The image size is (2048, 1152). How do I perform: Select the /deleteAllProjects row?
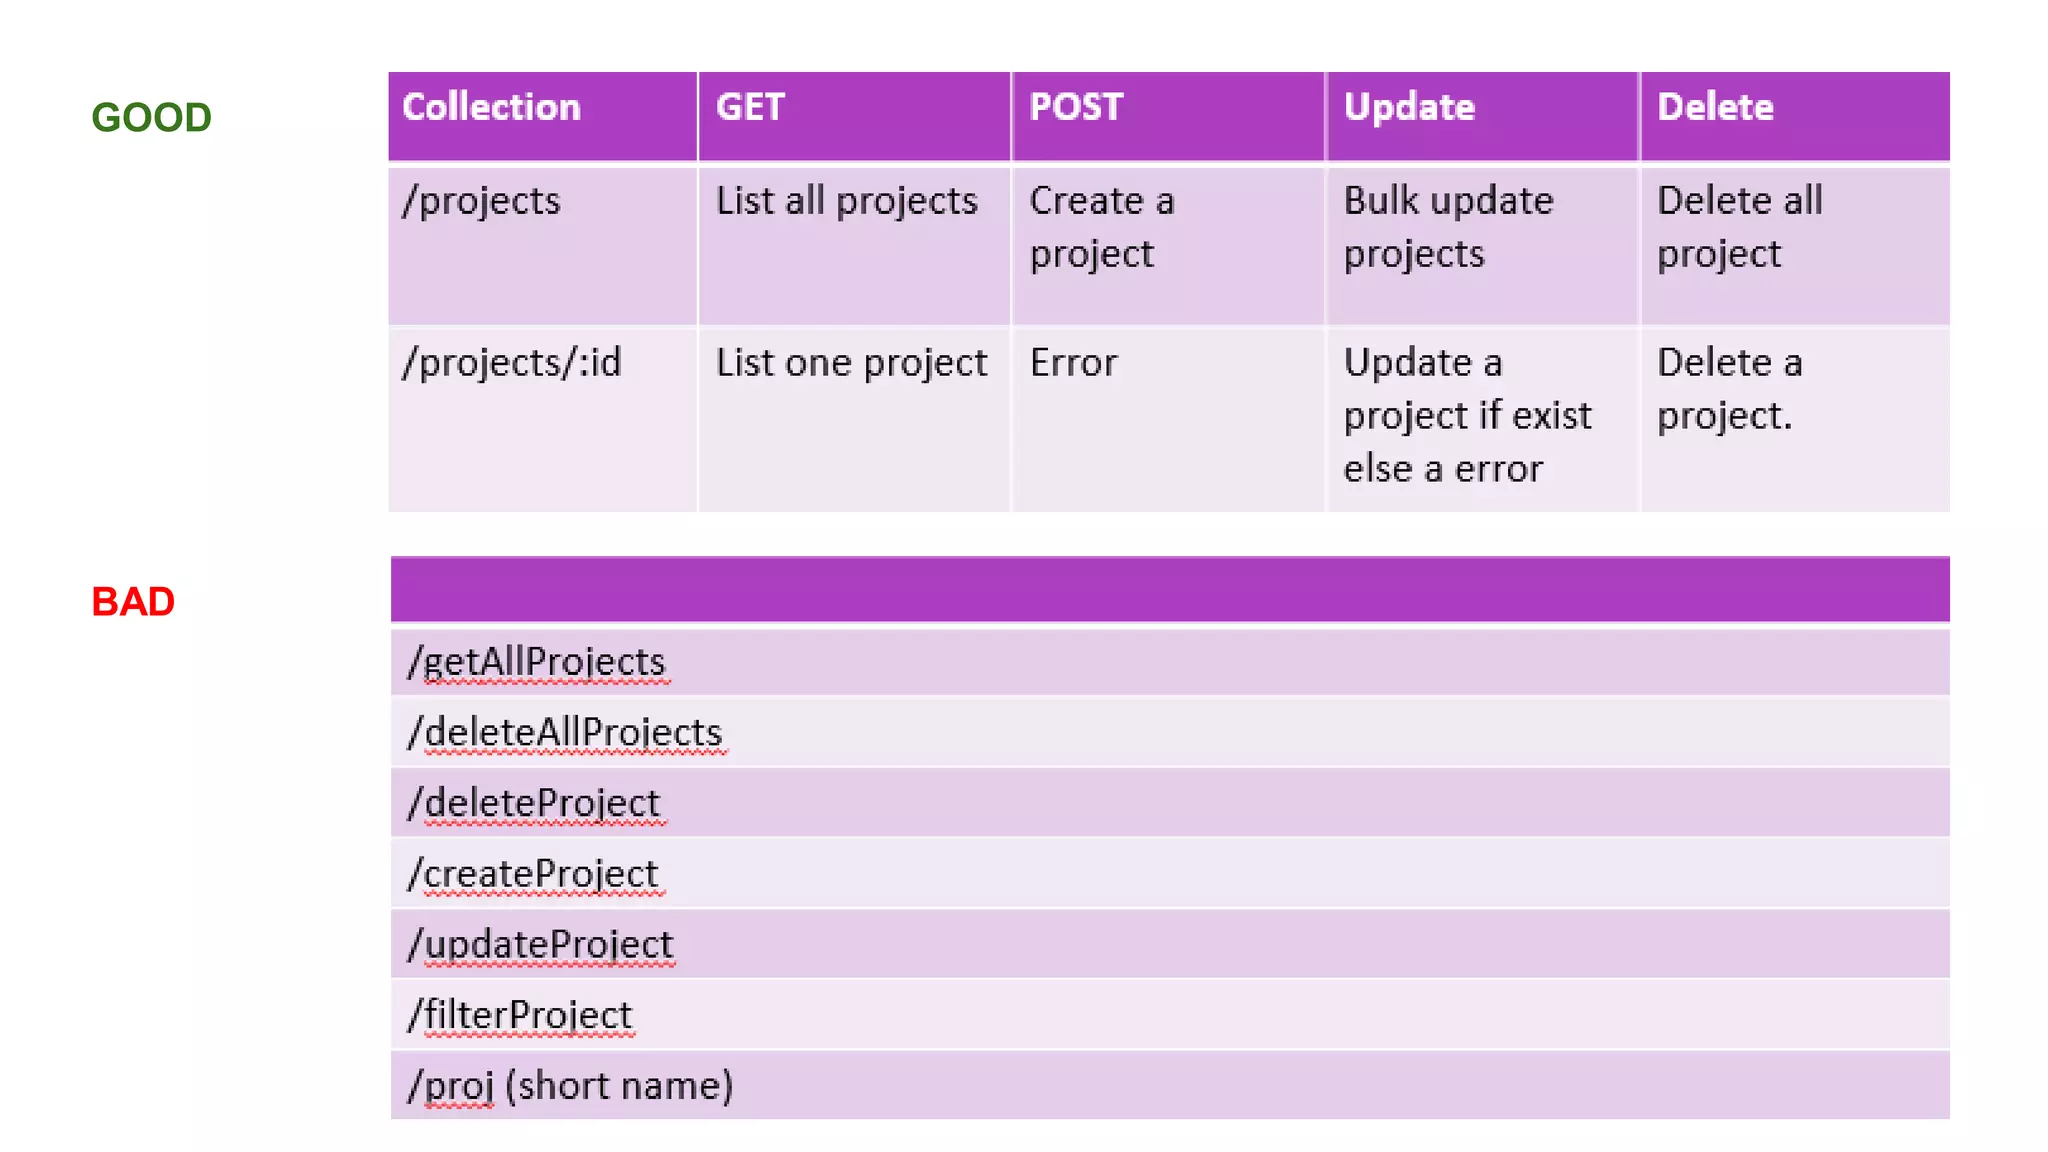pos(564,733)
